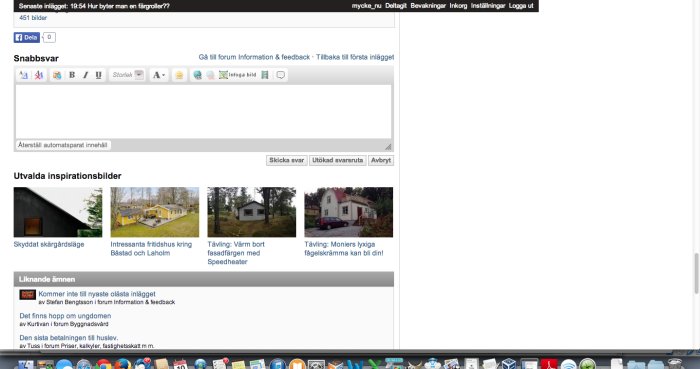Open the yellow fritidshus thumbnail image
700x369 pixels.
(x=155, y=212)
